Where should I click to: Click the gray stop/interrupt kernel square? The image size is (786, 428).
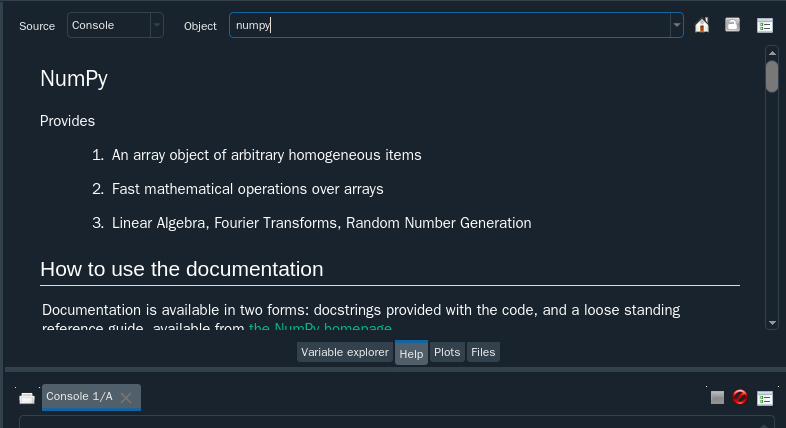(717, 397)
